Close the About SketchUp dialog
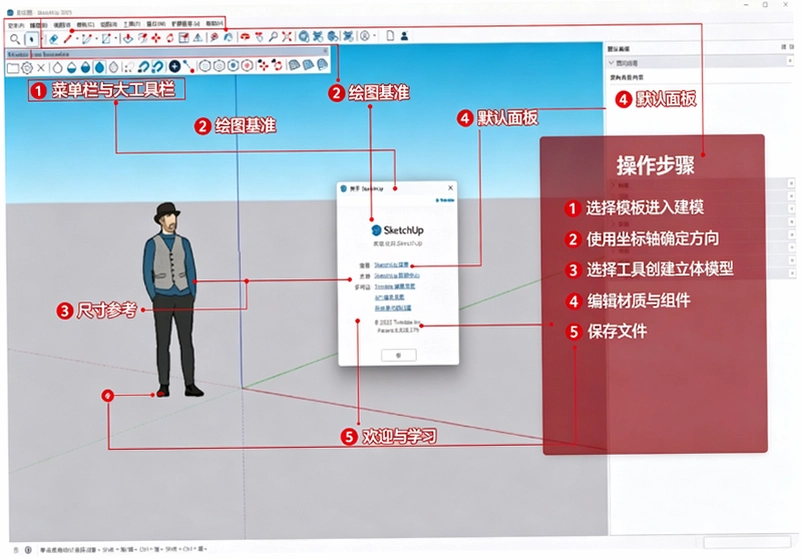The height and width of the screenshot is (559, 802). pos(450,188)
